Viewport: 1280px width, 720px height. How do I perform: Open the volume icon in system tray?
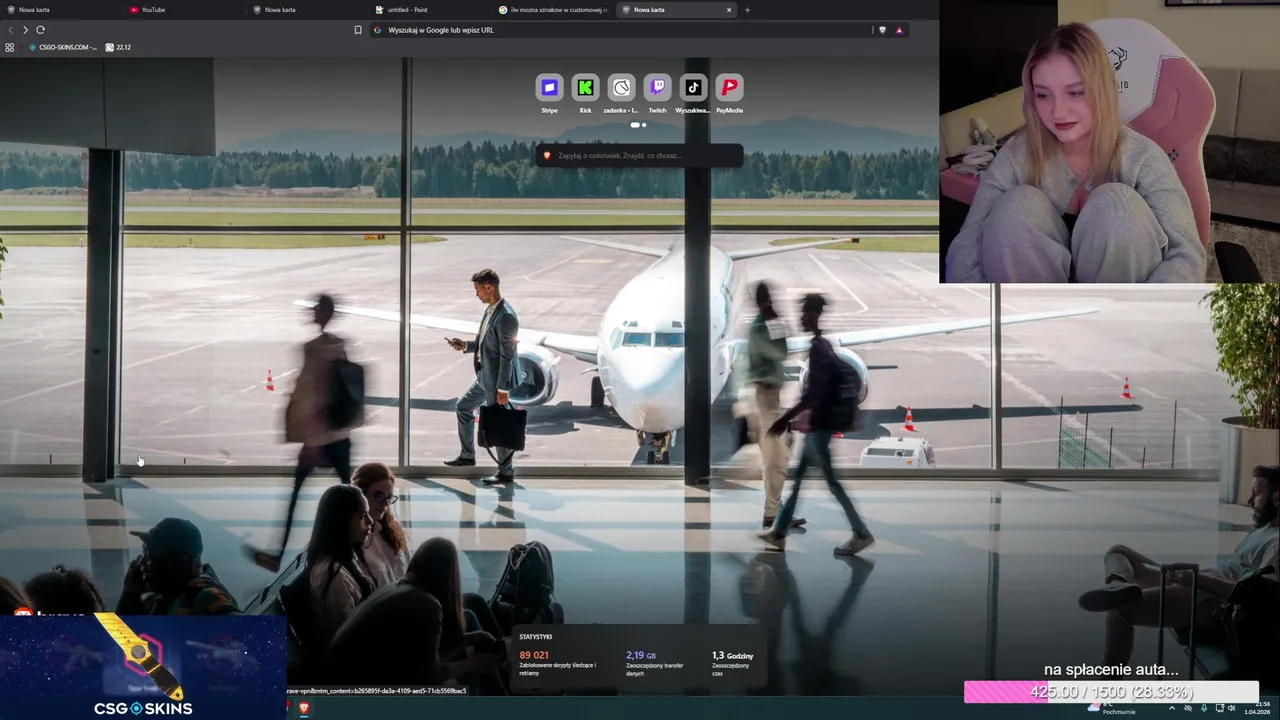point(1233,708)
